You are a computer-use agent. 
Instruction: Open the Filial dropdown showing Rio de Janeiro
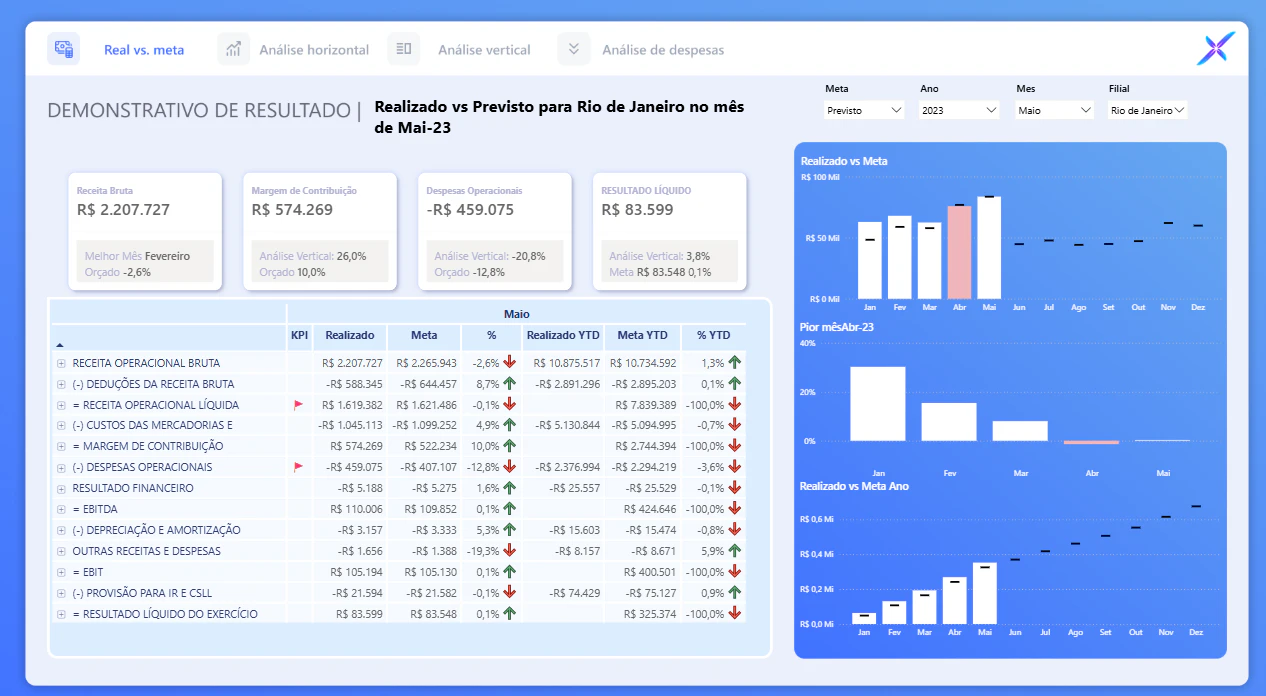[x=1148, y=110]
